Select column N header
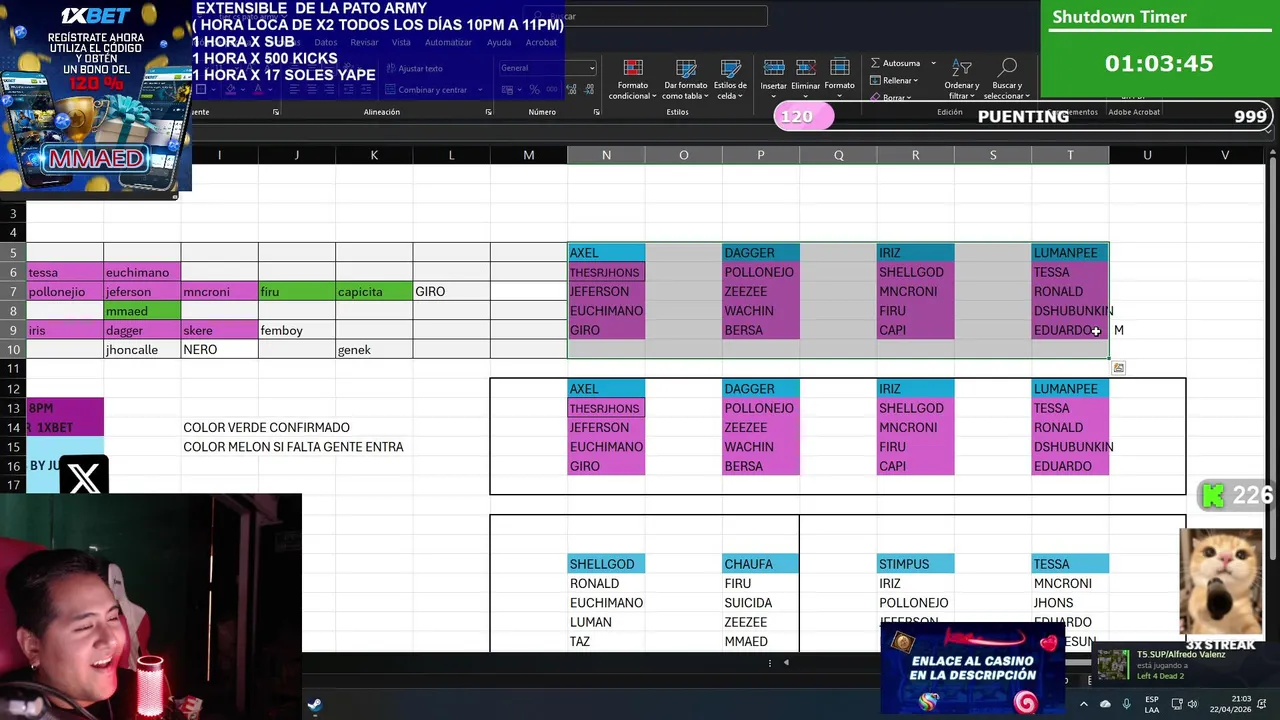This screenshot has height=720, width=1280. 606,155
